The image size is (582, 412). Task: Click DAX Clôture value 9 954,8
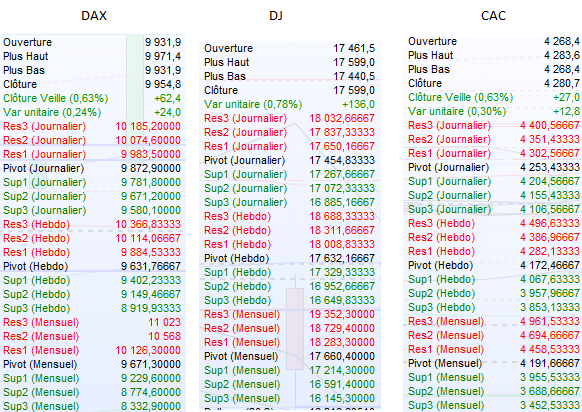(163, 84)
